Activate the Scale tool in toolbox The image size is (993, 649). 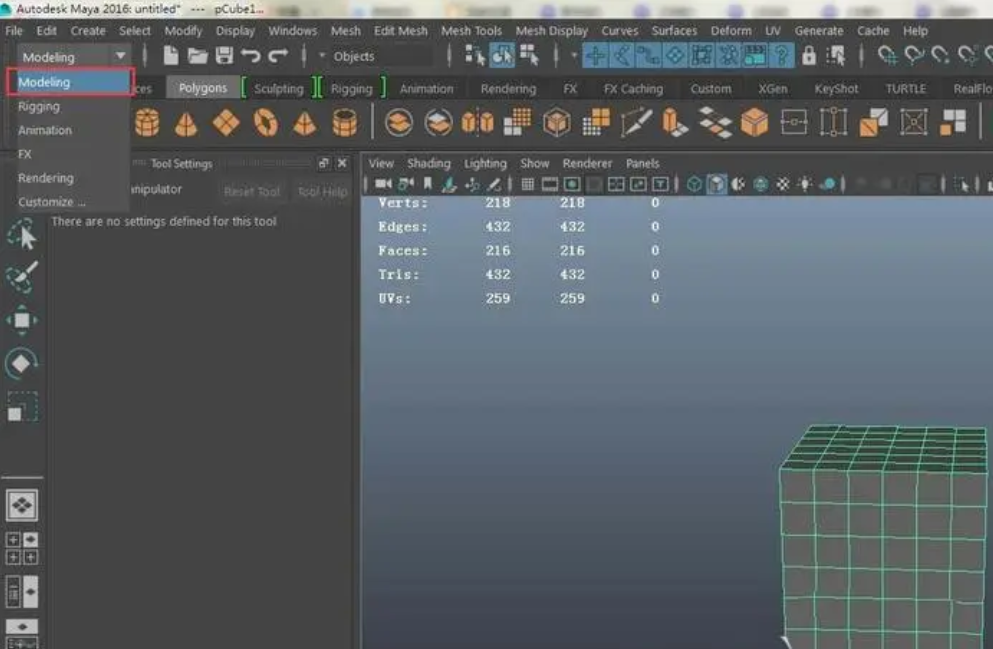click(22, 406)
